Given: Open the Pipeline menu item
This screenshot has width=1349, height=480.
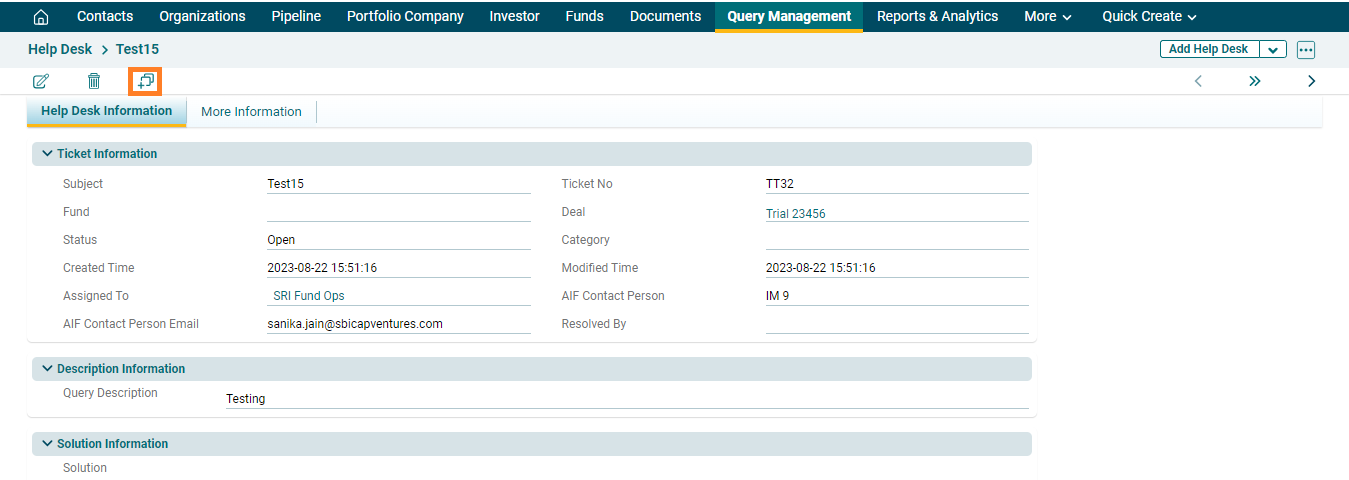Looking at the screenshot, I should coord(296,16).
